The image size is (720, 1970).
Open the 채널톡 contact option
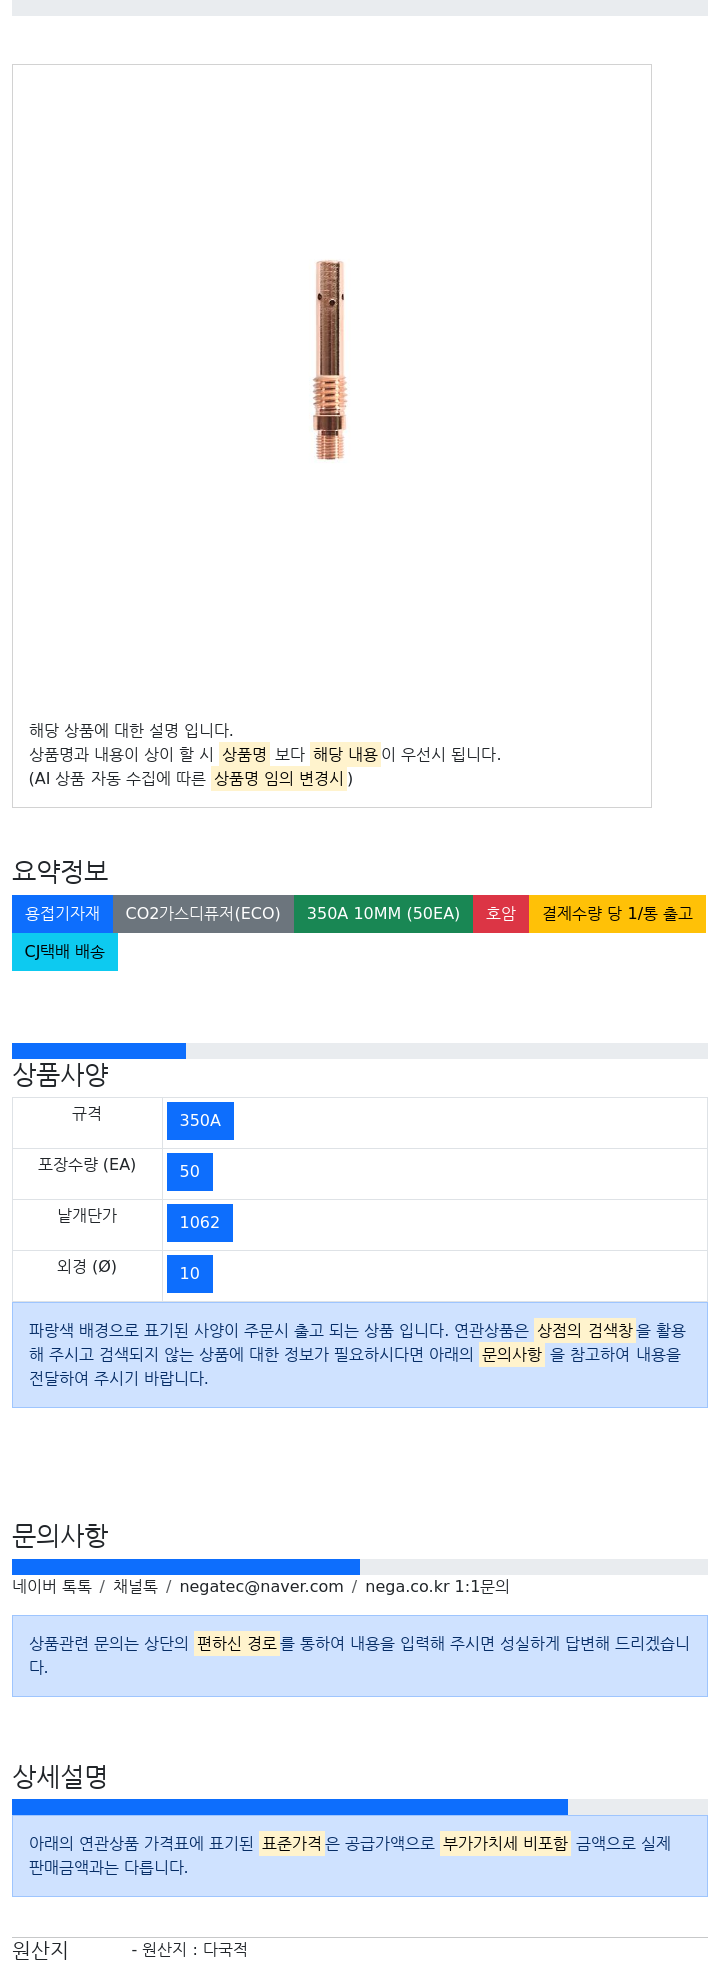tap(135, 1587)
